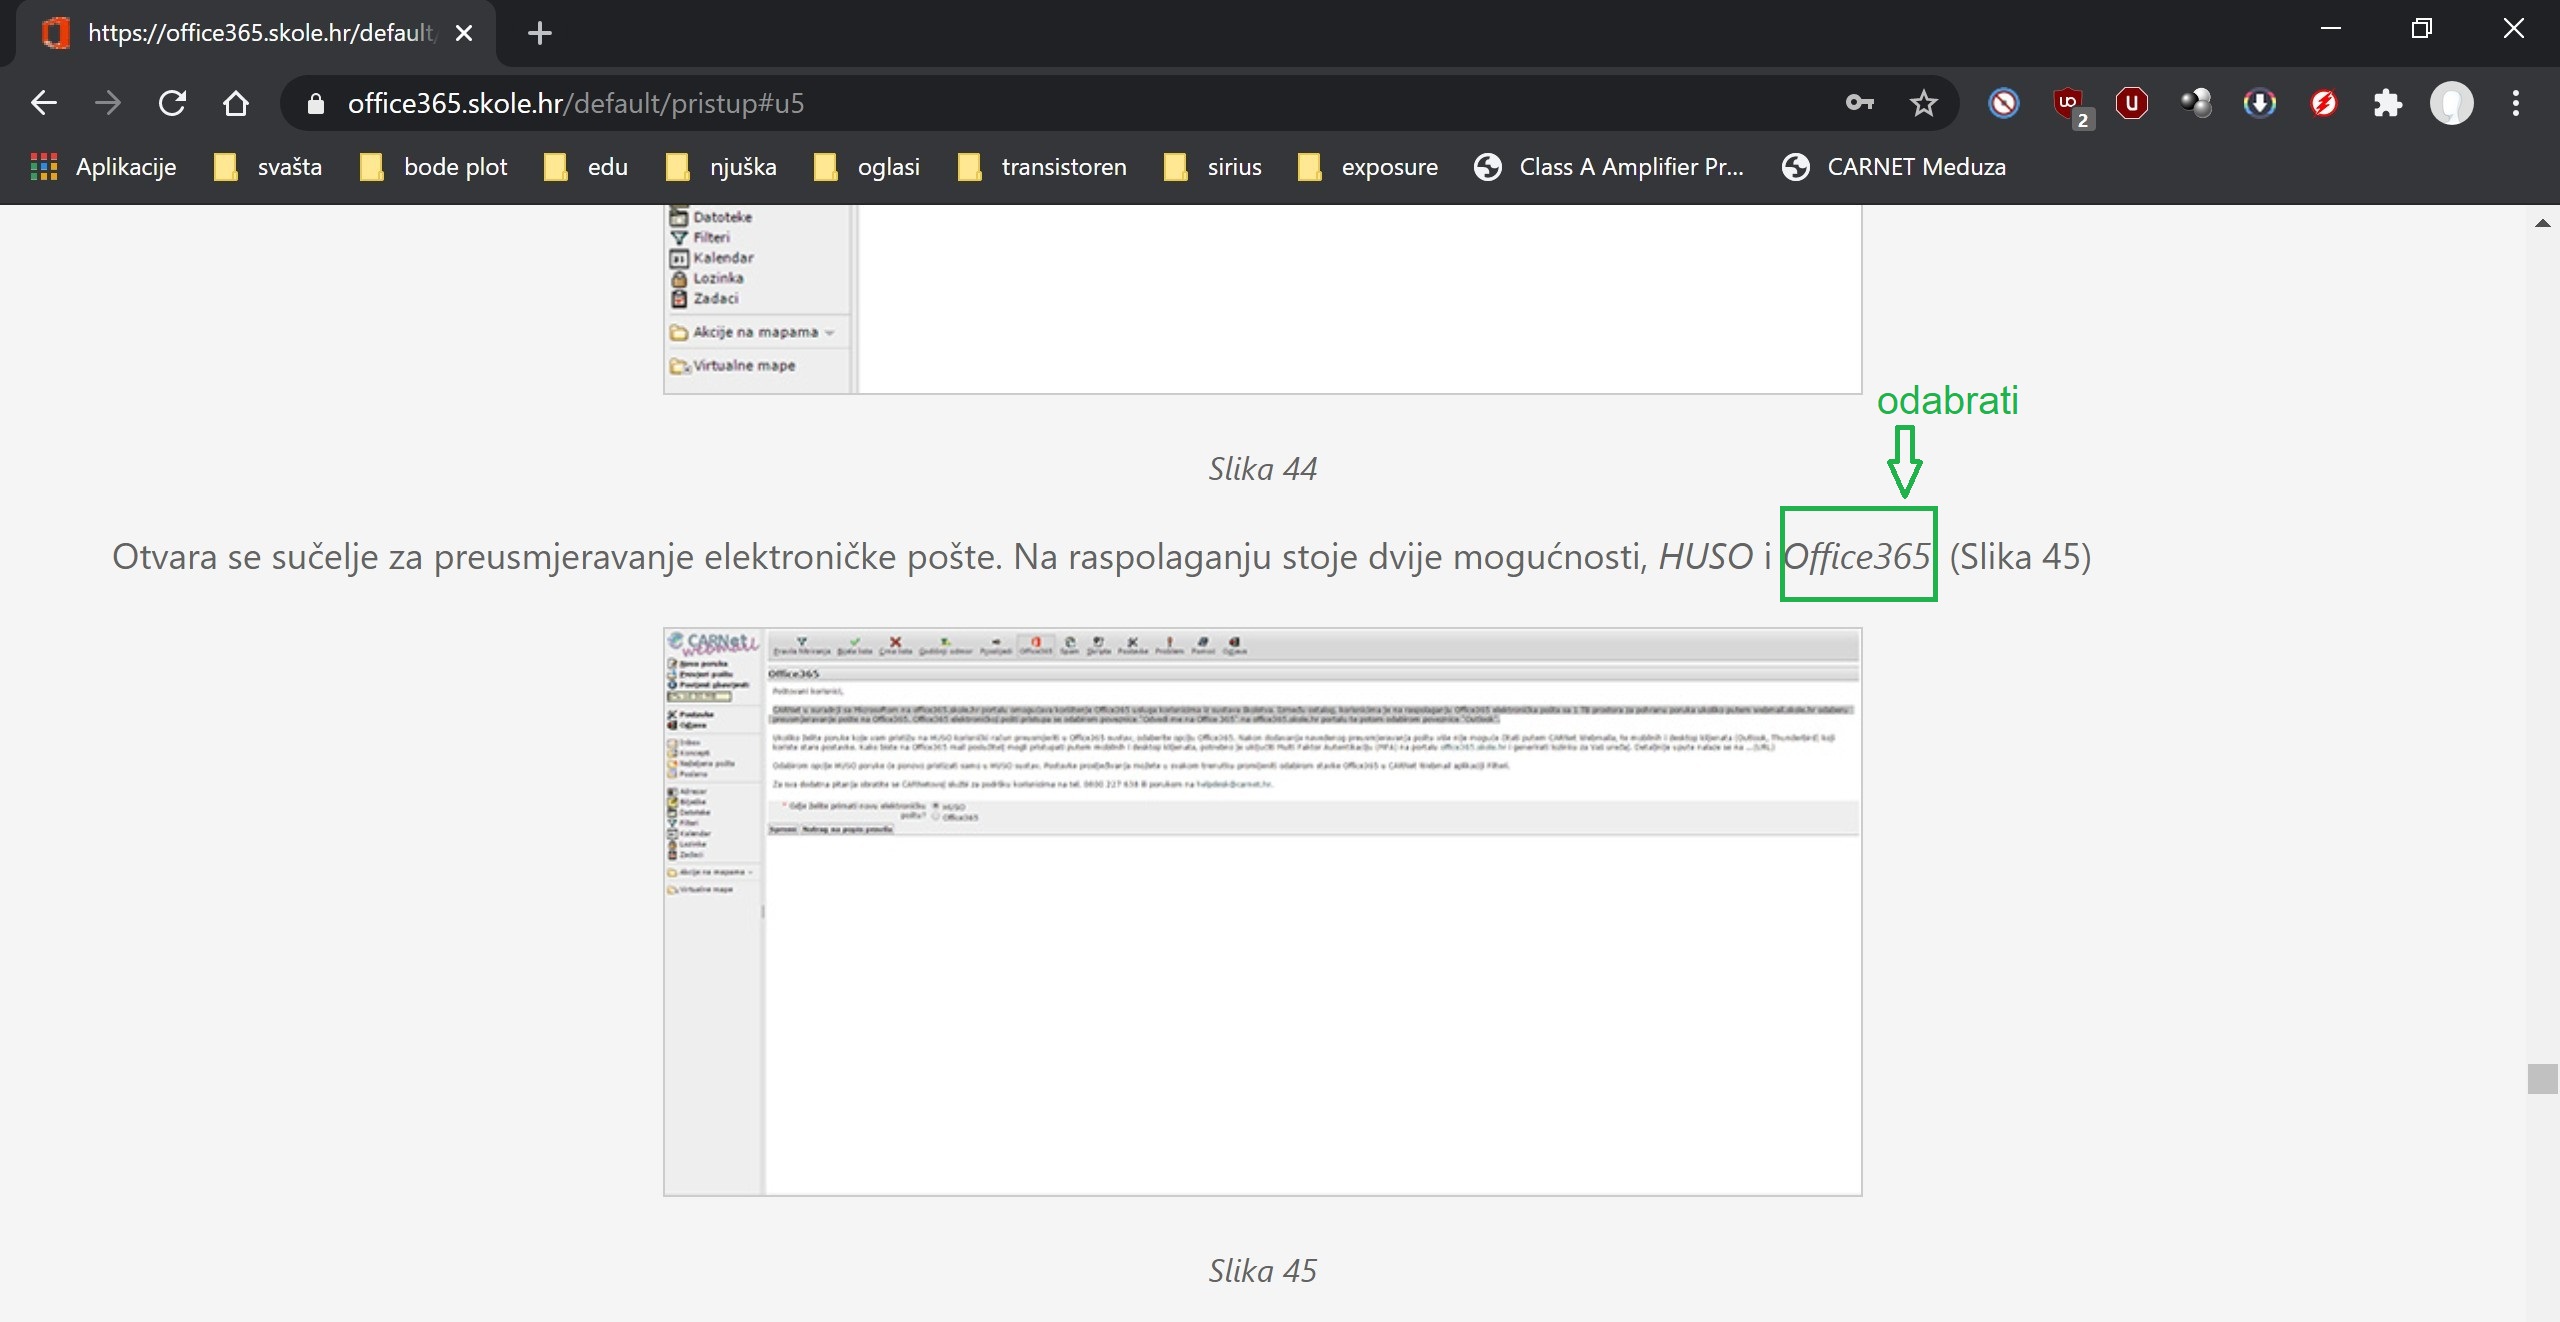Click the Slika 44 caption
The image size is (2560, 1322).
point(1262,468)
